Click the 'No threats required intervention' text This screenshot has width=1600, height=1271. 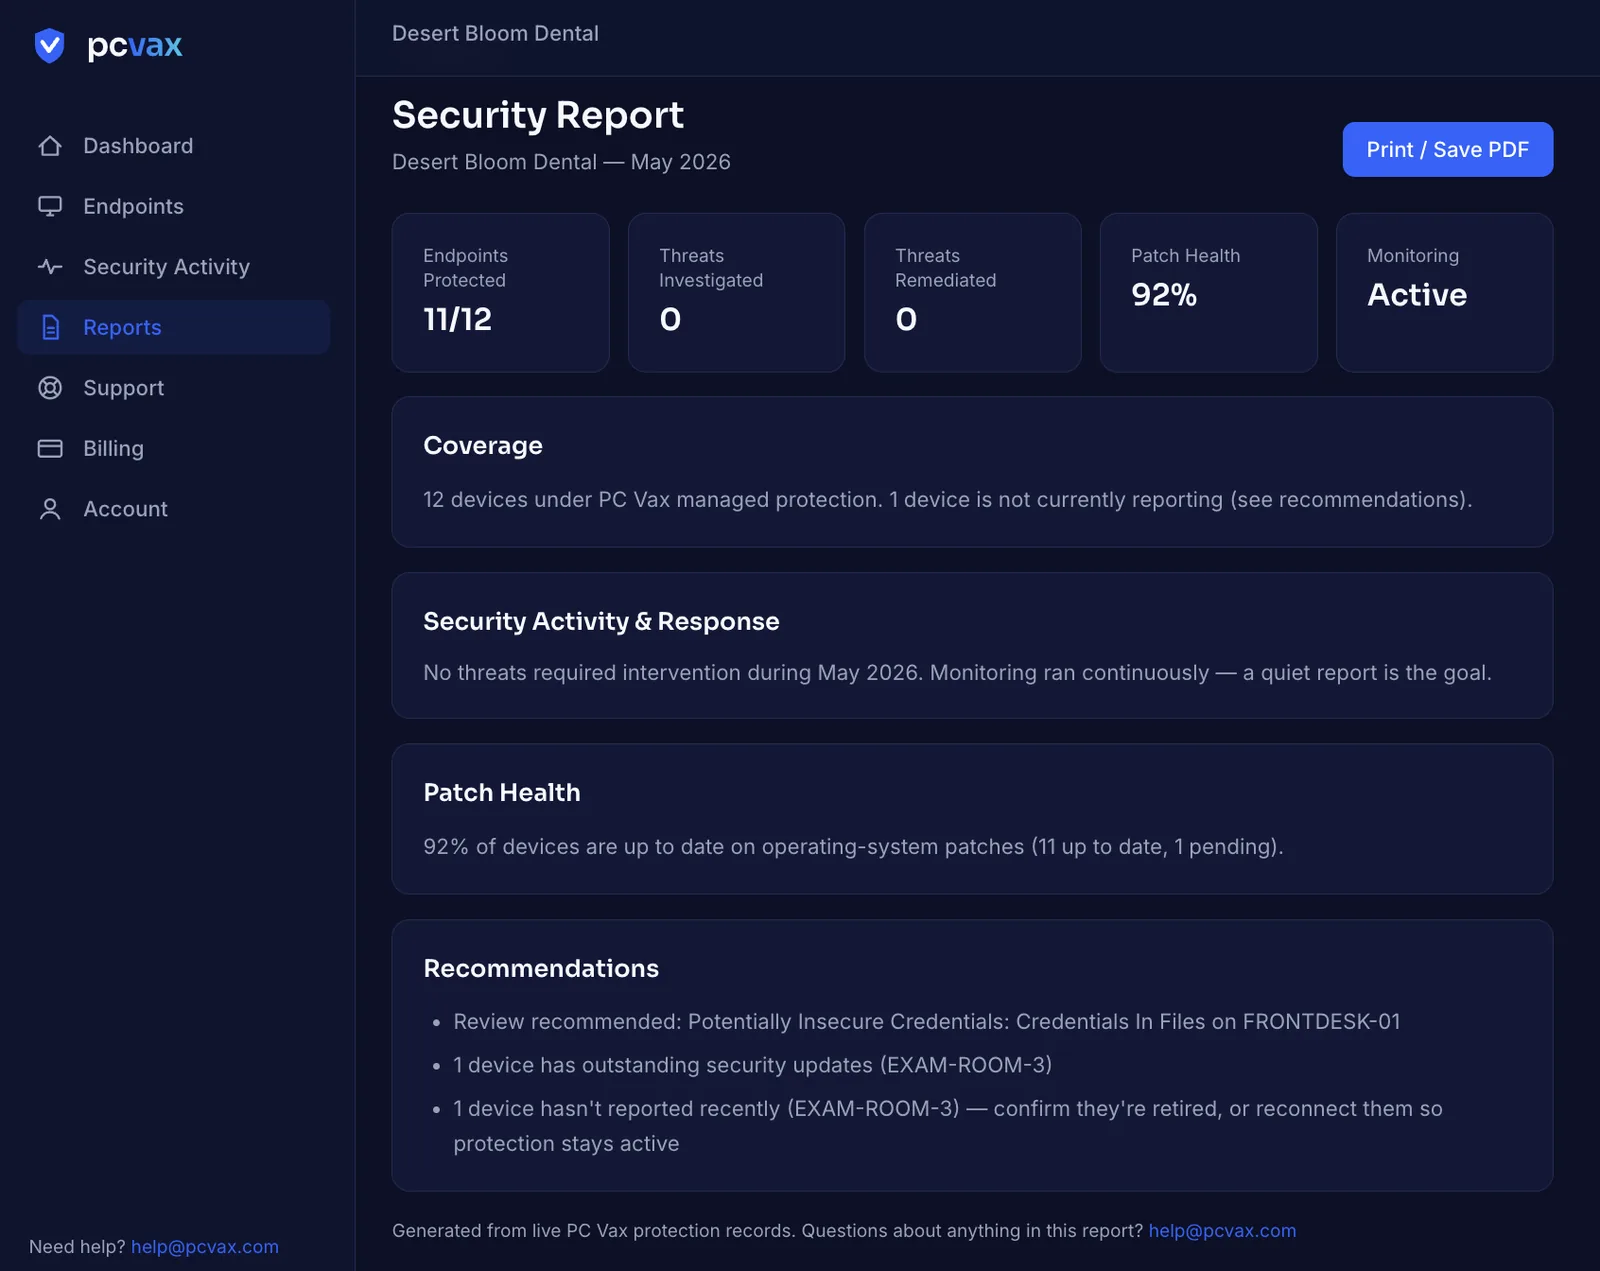tap(957, 673)
